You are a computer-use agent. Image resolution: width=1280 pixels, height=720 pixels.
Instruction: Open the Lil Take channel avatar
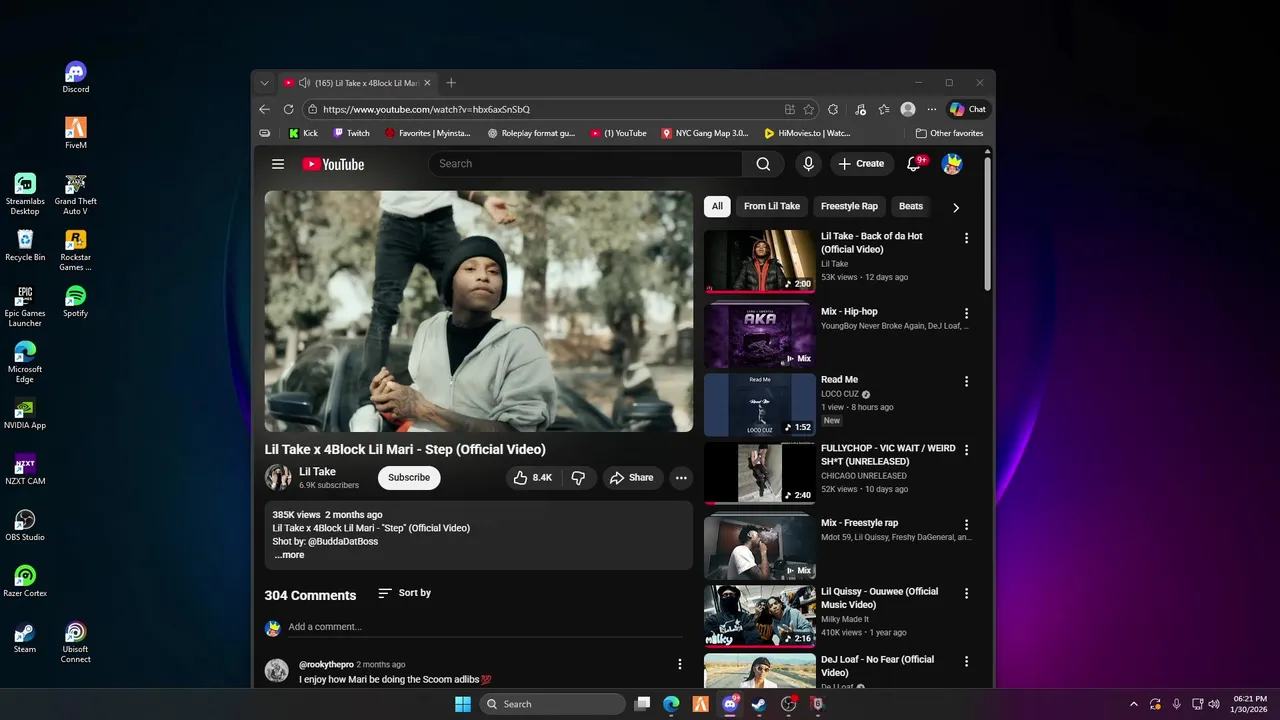277,478
